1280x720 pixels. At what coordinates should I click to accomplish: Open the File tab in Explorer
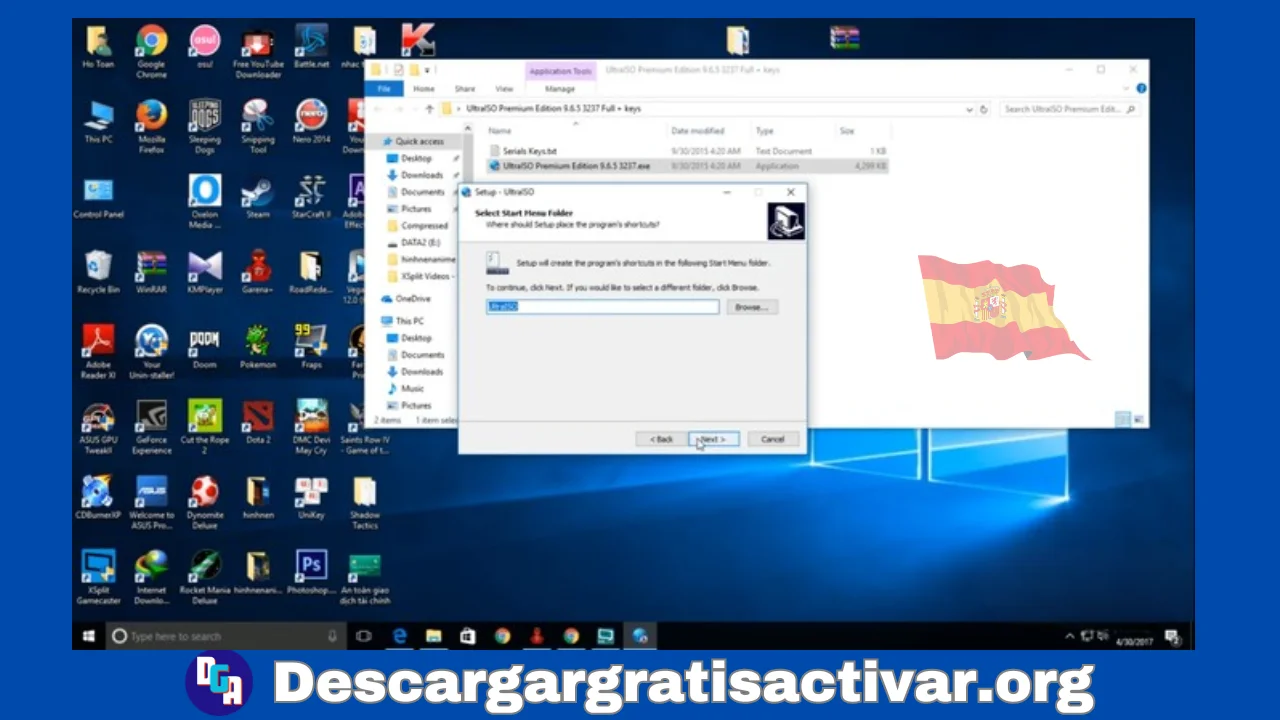tap(384, 89)
